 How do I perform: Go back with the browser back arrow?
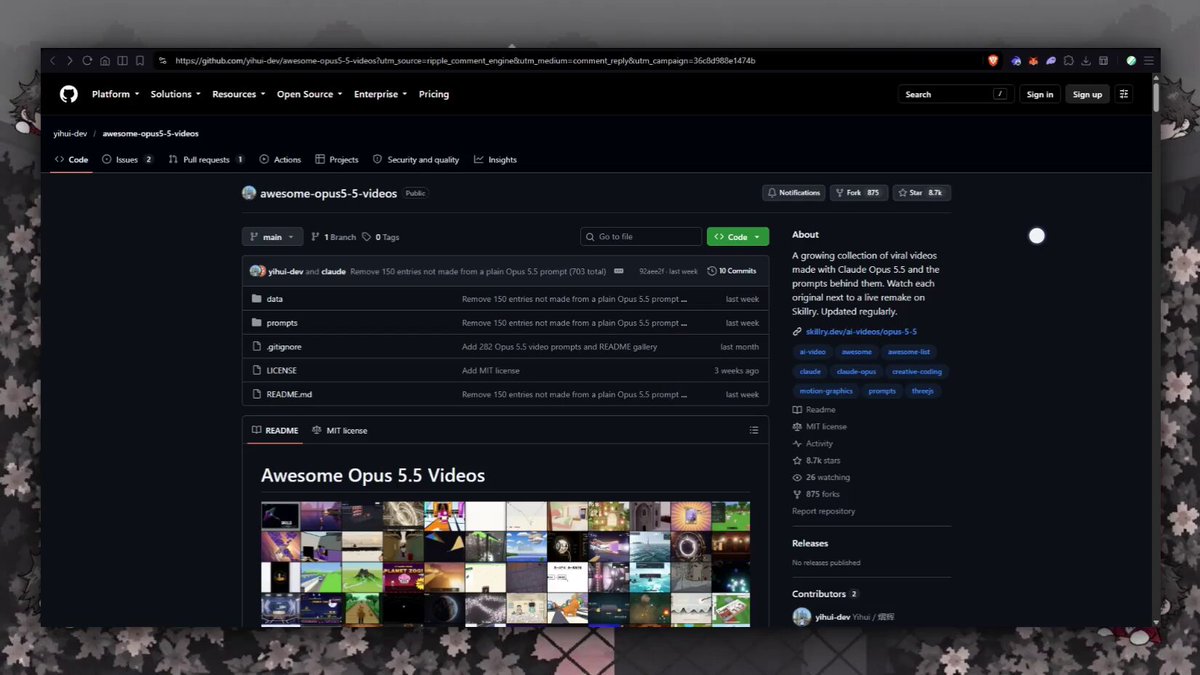coord(53,61)
